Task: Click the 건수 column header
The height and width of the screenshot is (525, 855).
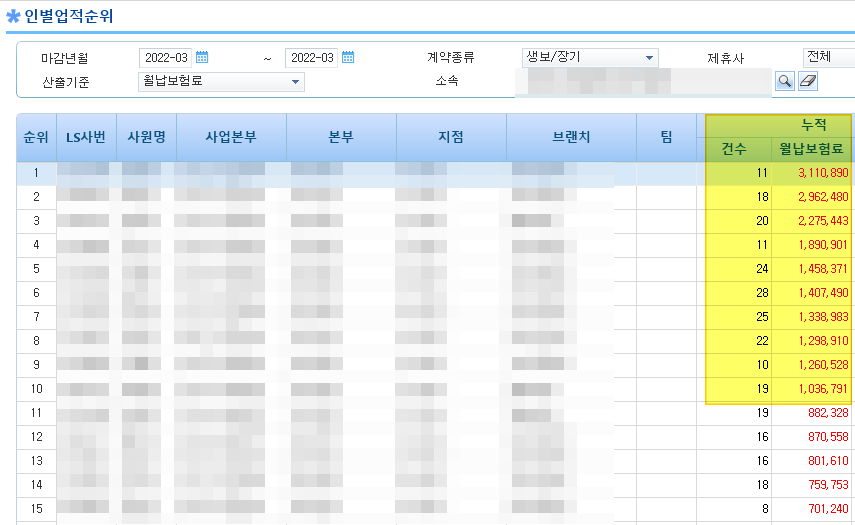Action: (734, 149)
